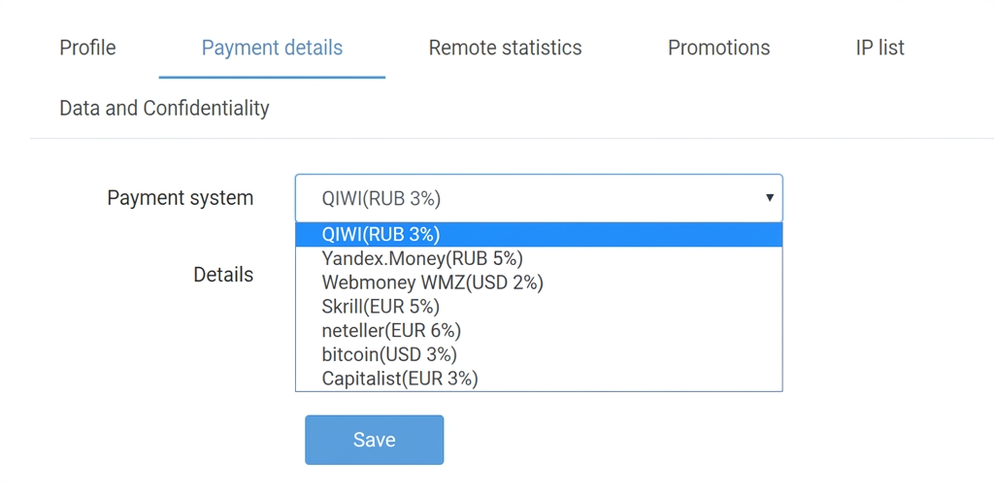Click the Details field label
The width and height of the screenshot is (994, 484).
(223, 275)
